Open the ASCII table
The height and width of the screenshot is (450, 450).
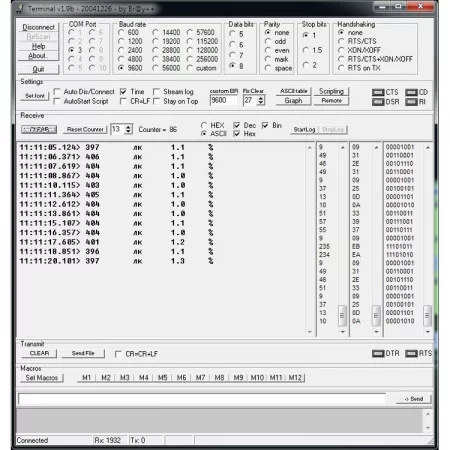(293, 91)
